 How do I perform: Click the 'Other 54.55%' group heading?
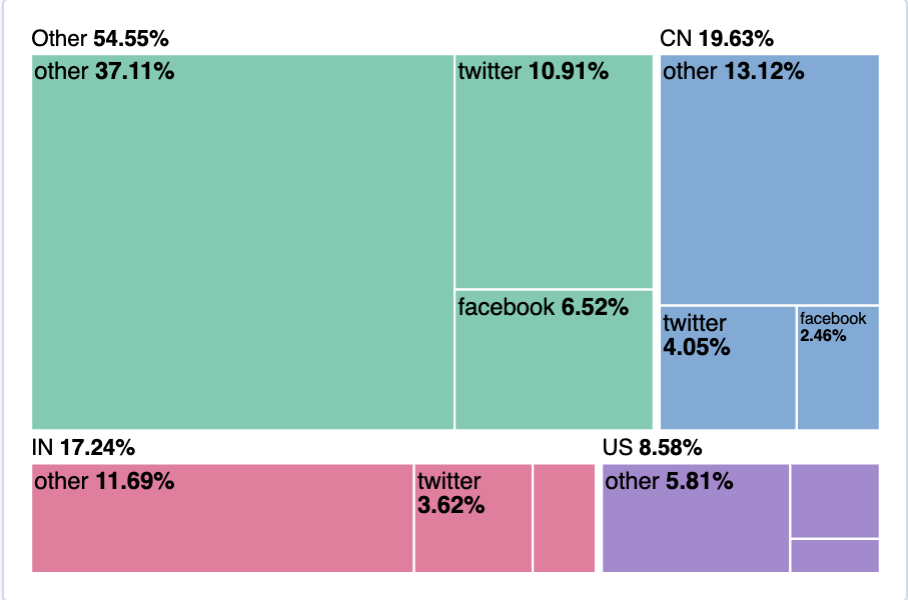tap(100, 39)
